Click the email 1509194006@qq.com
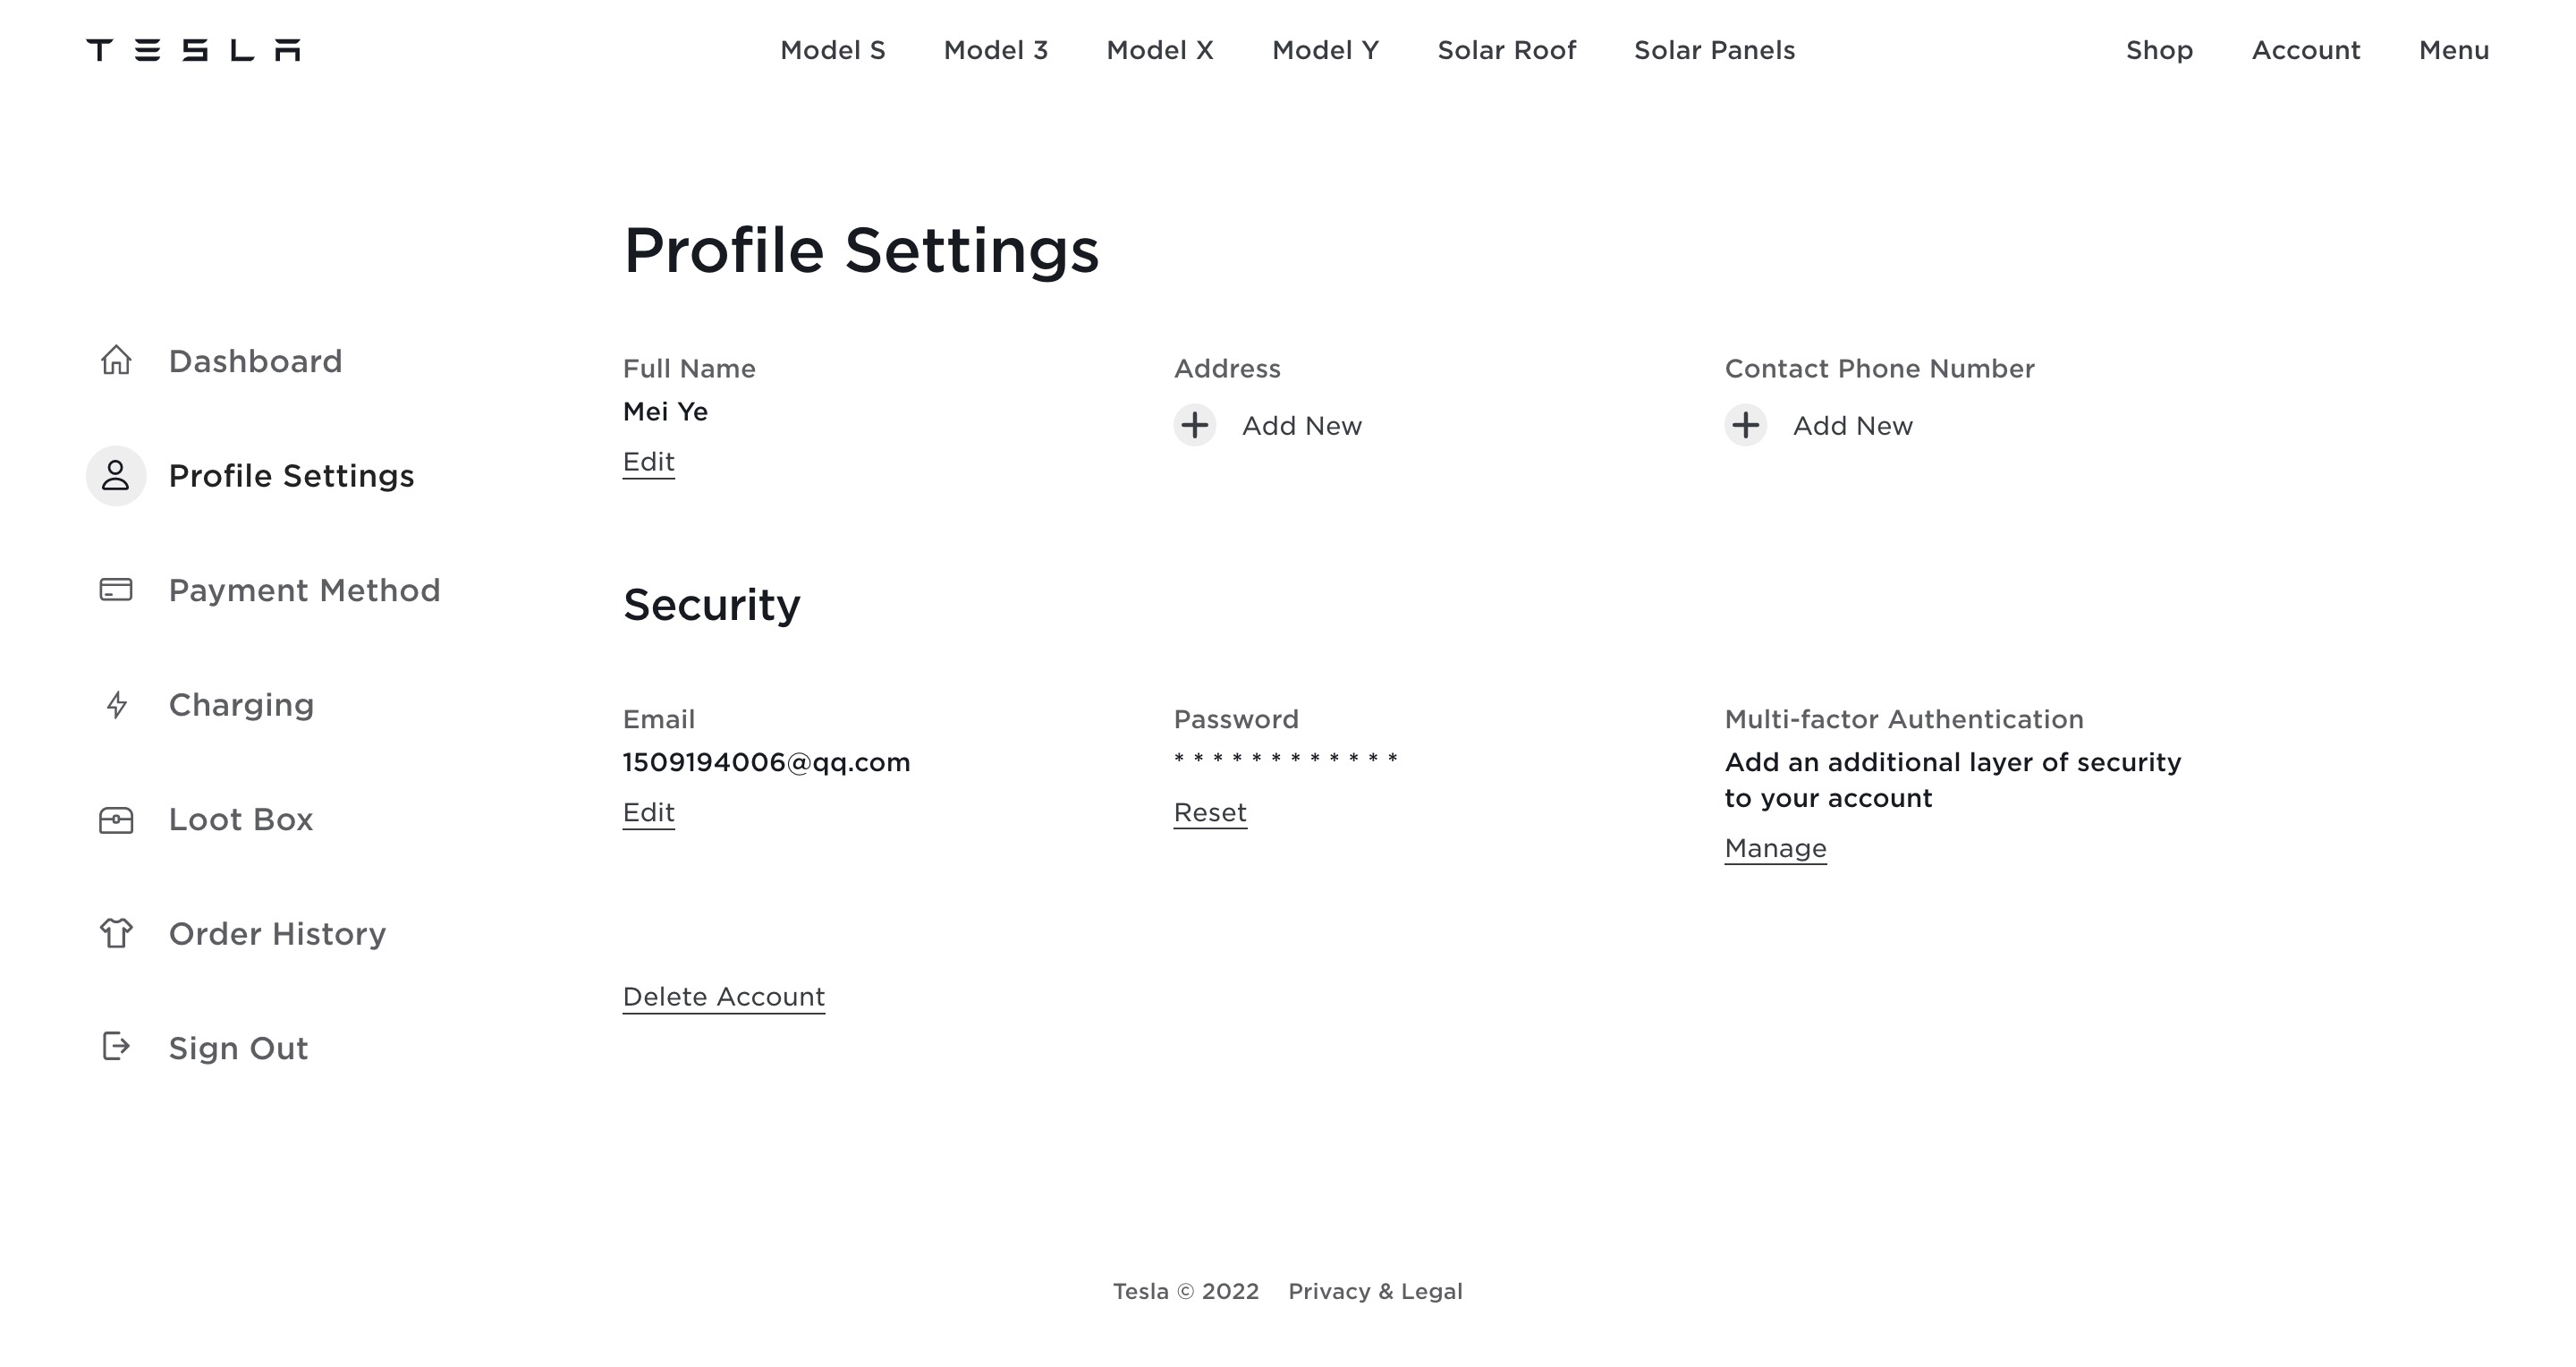Screen dimensions: 2576x1367 pyautogui.click(x=767, y=763)
